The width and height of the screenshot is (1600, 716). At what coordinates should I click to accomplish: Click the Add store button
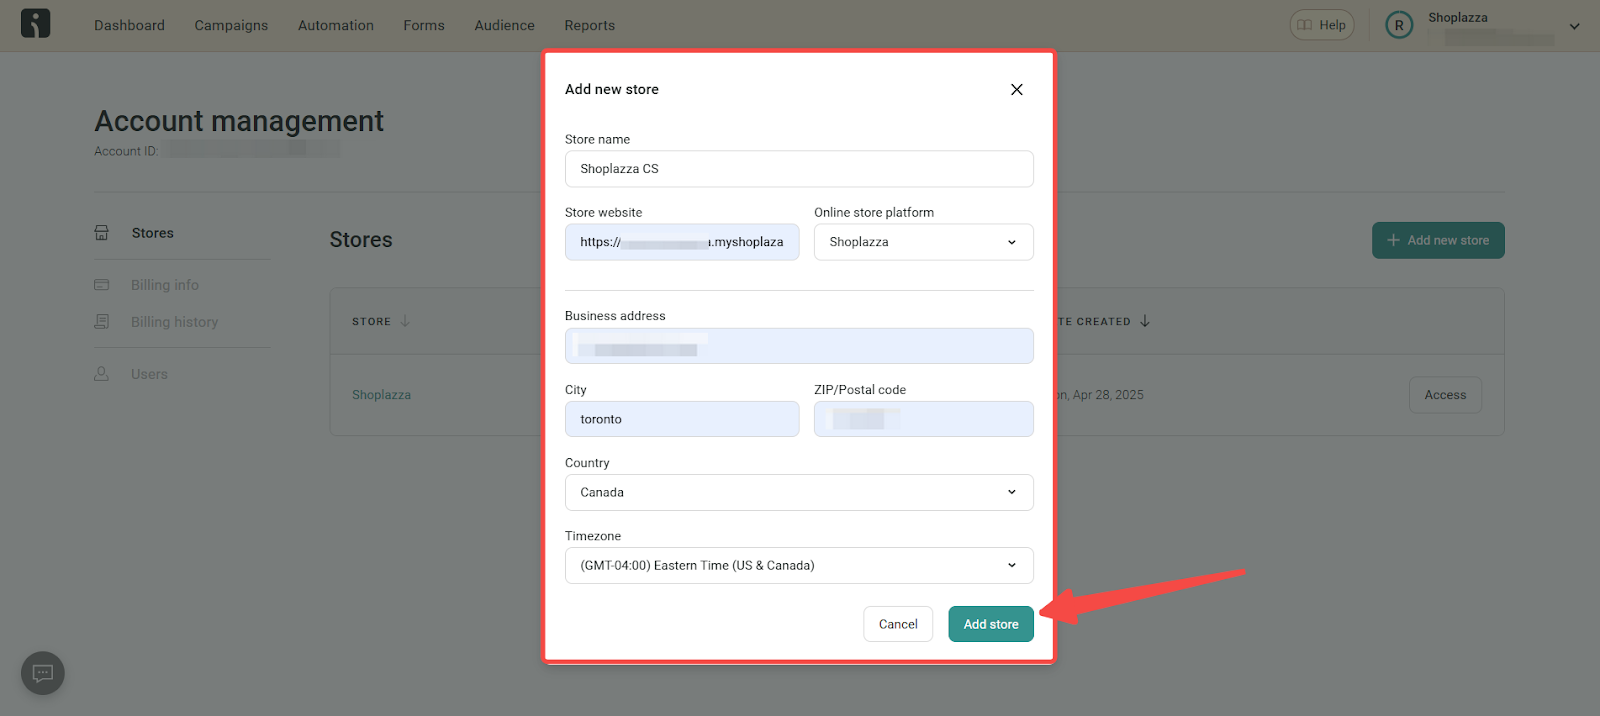coord(991,624)
